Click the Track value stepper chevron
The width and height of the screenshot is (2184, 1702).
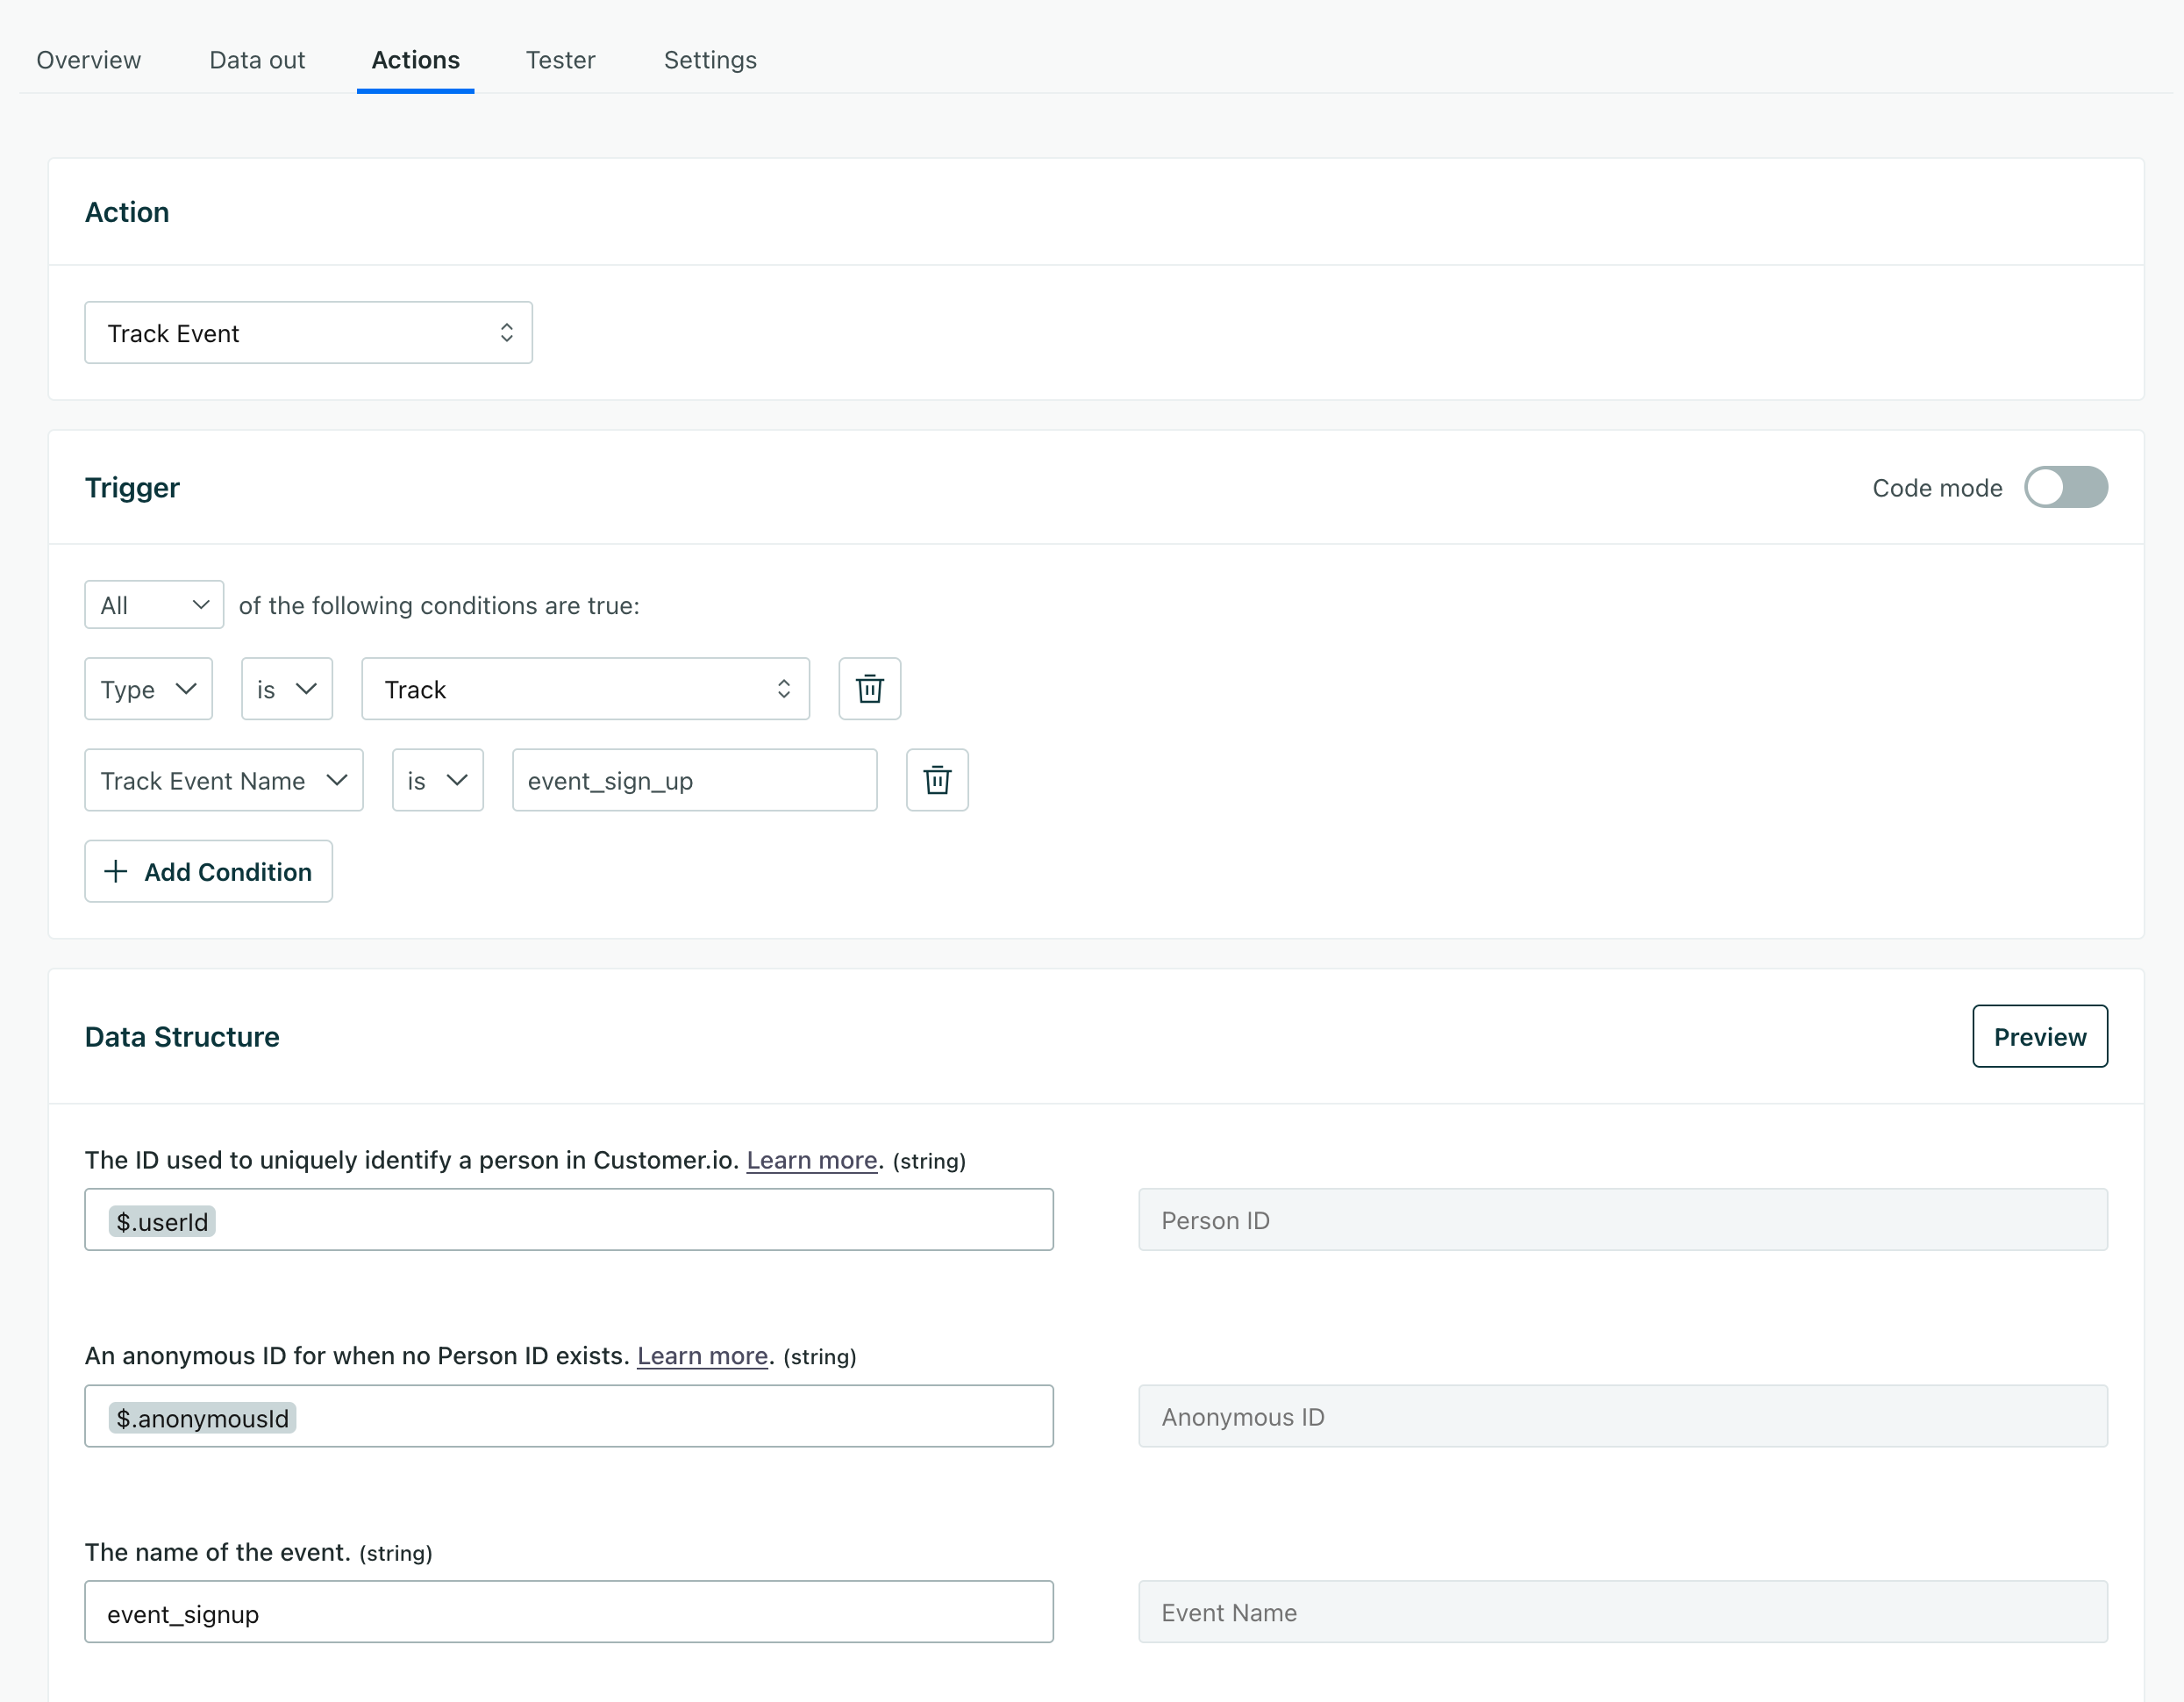click(784, 688)
